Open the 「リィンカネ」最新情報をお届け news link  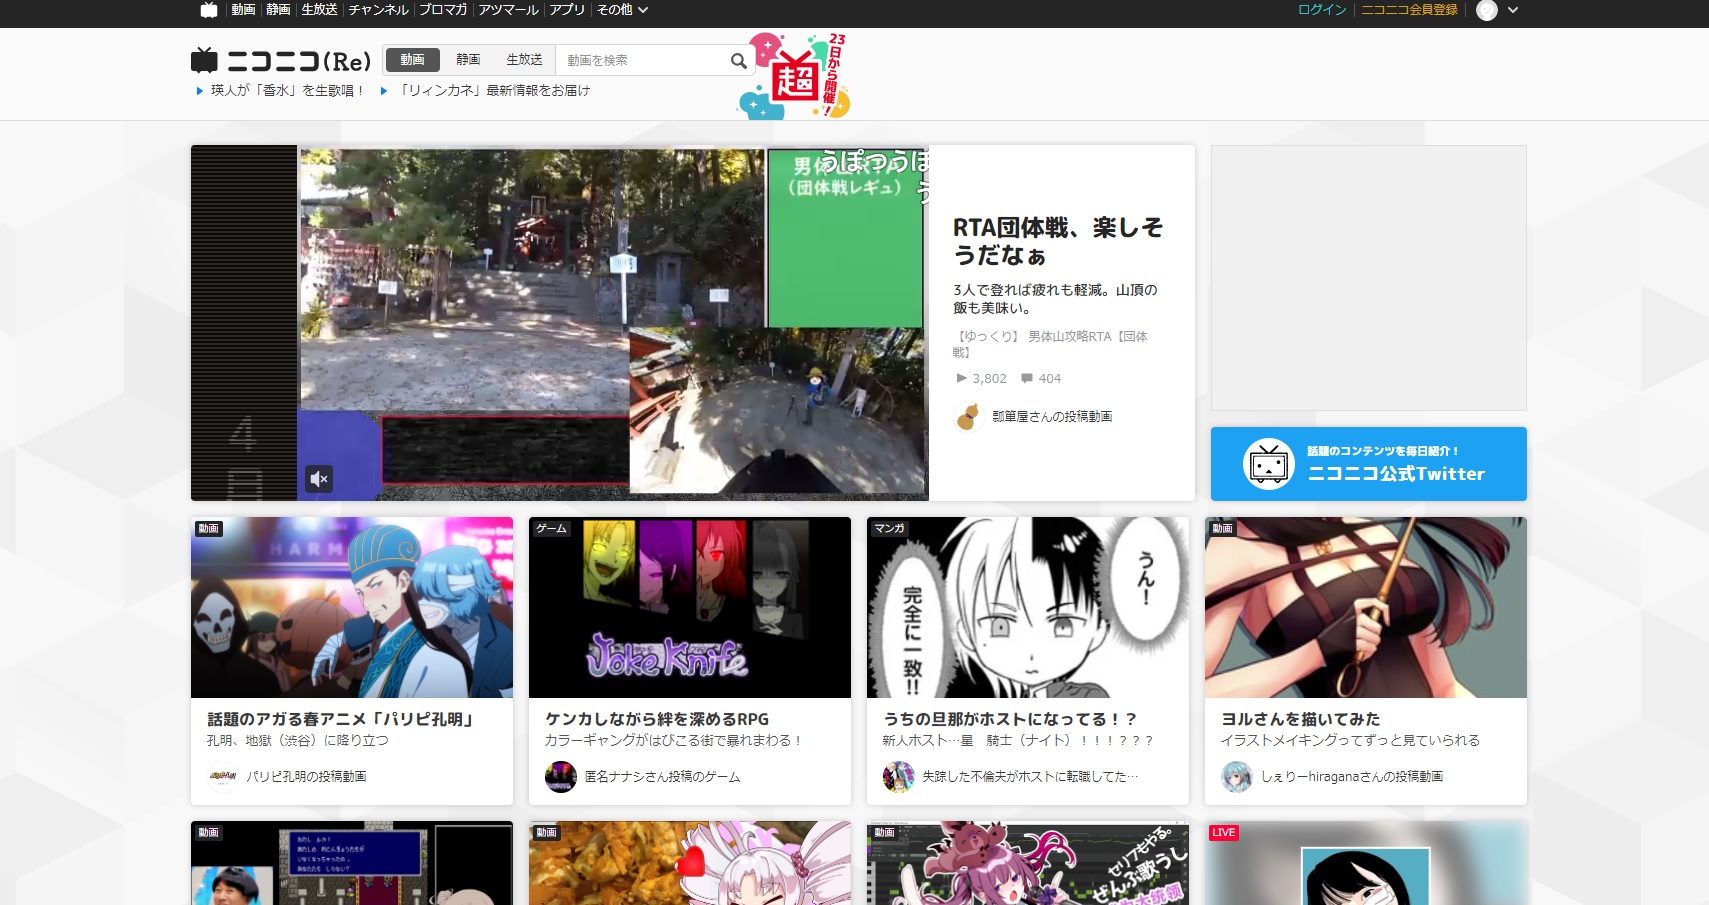(x=494, y=90)
